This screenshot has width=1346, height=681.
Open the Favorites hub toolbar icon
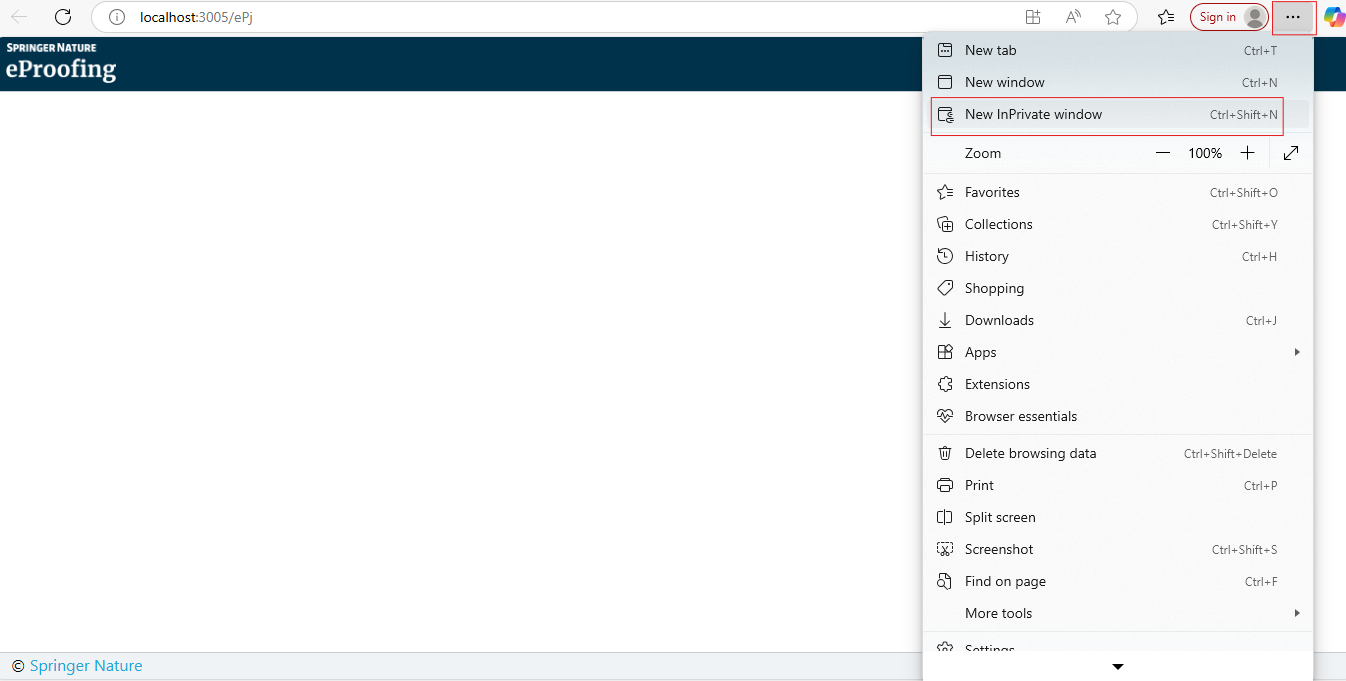1166,17
